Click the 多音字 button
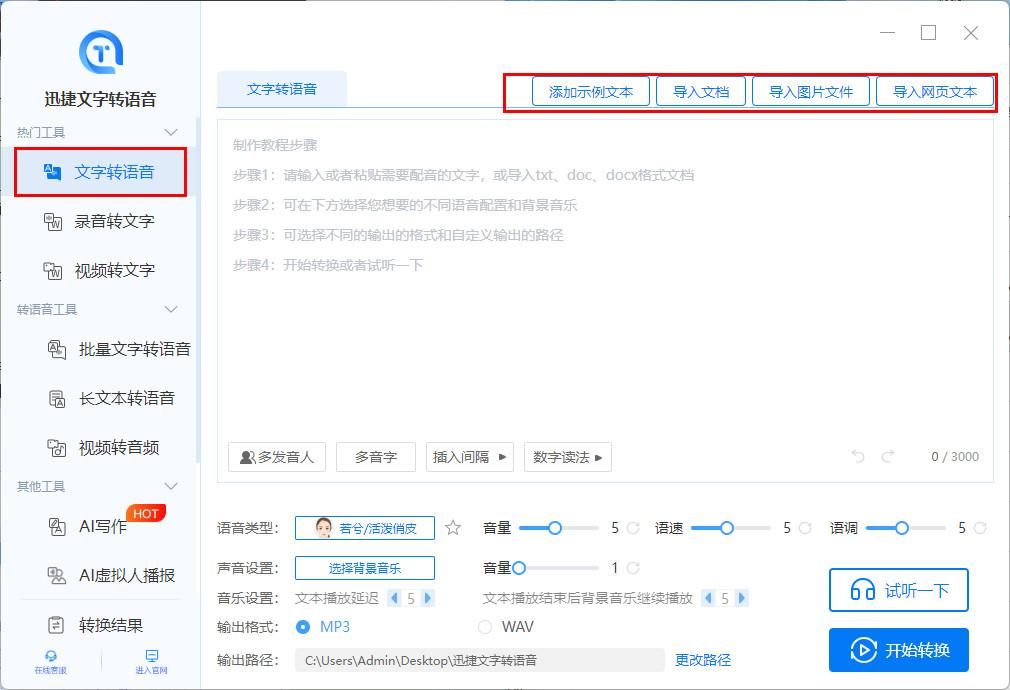The height and width of the screenshot is (690, 1010). (x=376, y=457)
